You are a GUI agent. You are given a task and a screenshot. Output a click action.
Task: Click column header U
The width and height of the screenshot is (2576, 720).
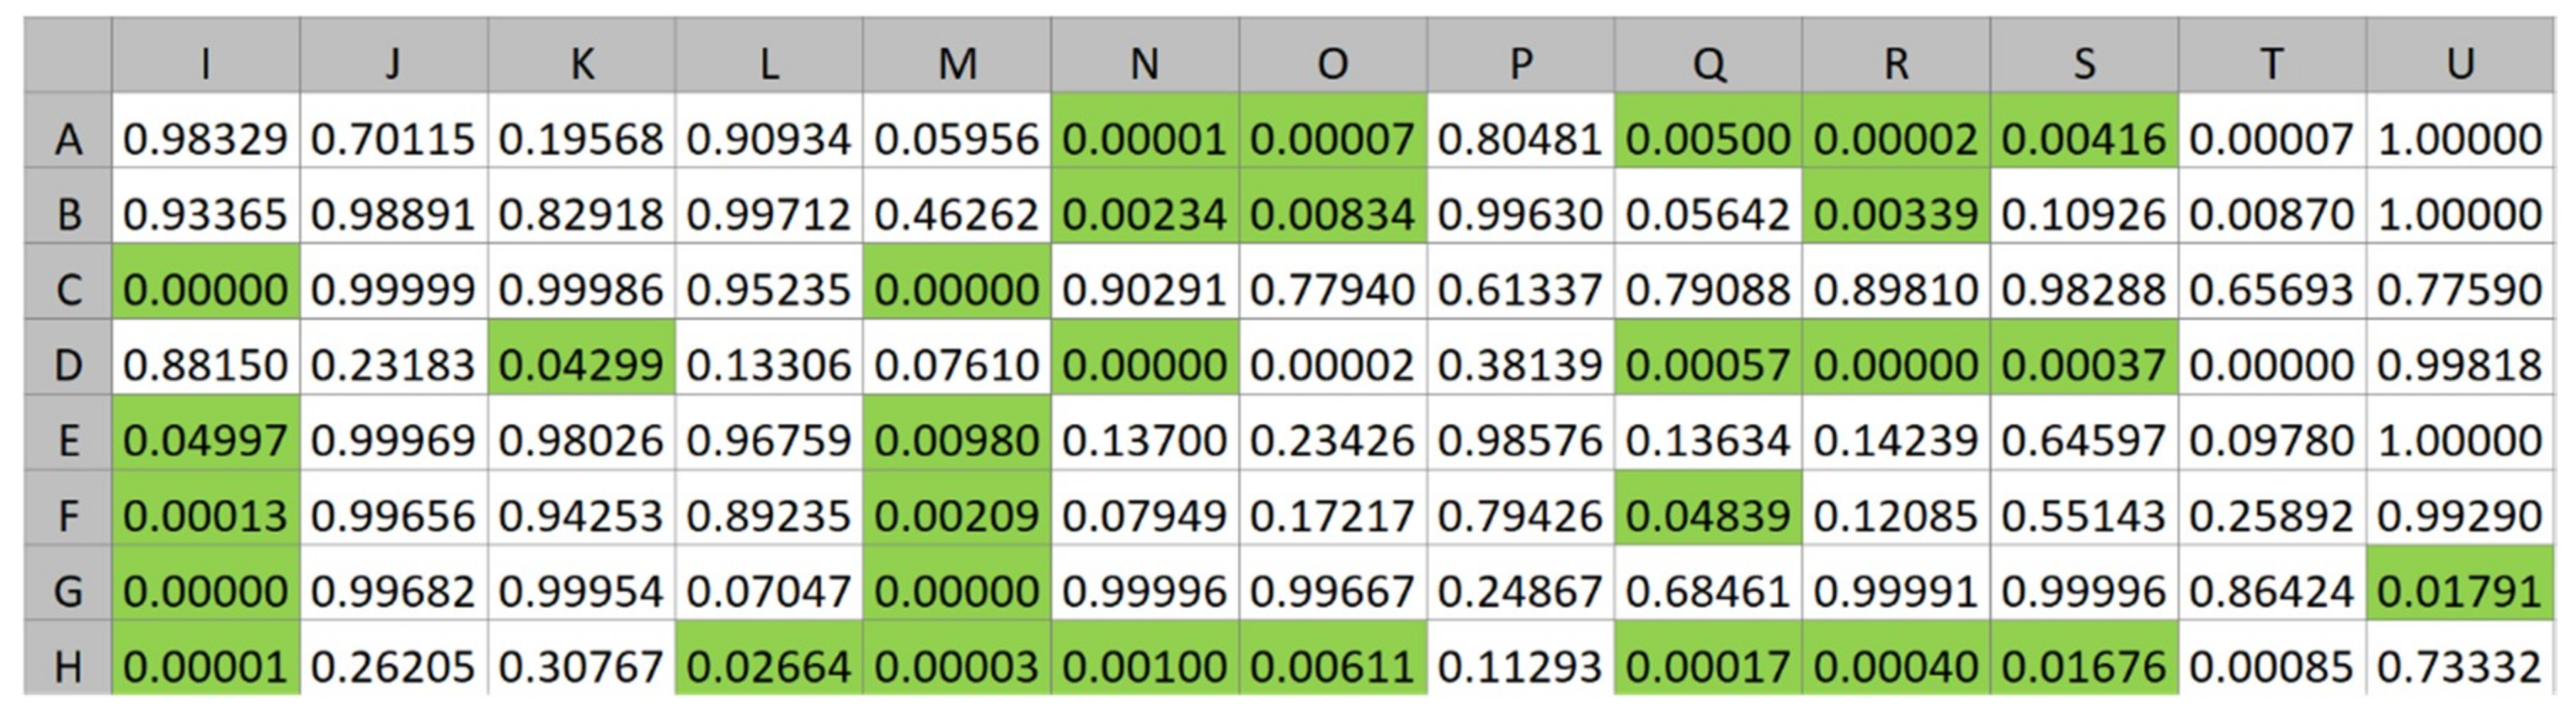point(2460,64)
